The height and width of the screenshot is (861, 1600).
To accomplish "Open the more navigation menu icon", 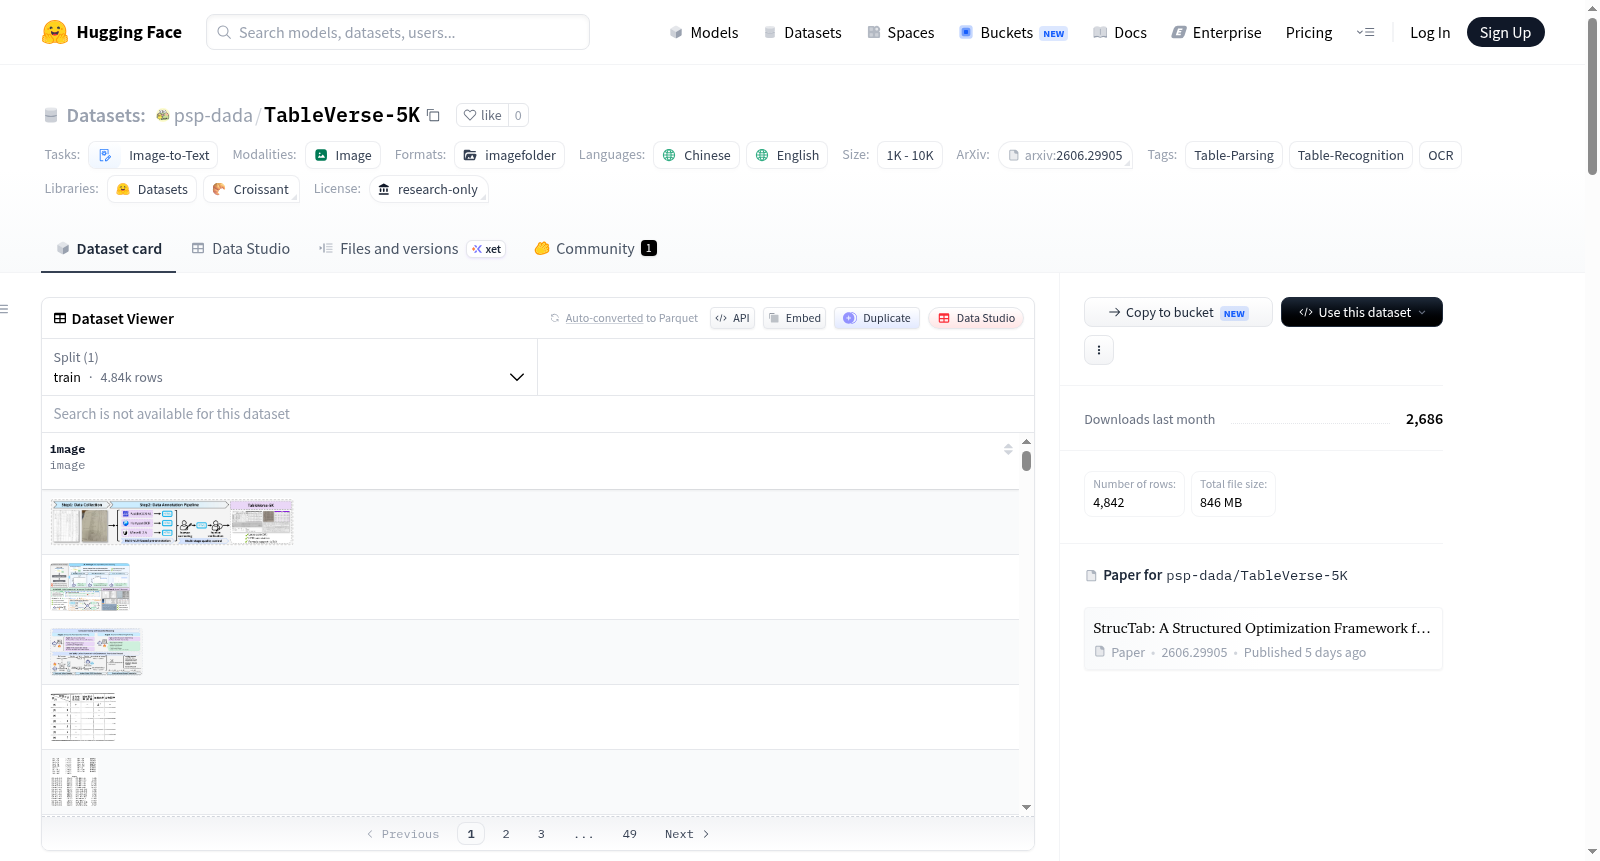I will coord(1365,32).
